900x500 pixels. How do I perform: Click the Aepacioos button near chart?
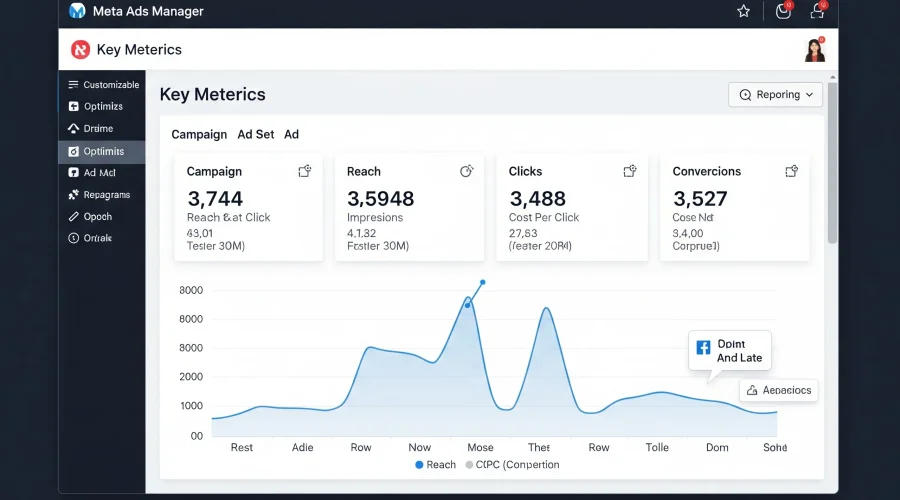coord(778,390)
